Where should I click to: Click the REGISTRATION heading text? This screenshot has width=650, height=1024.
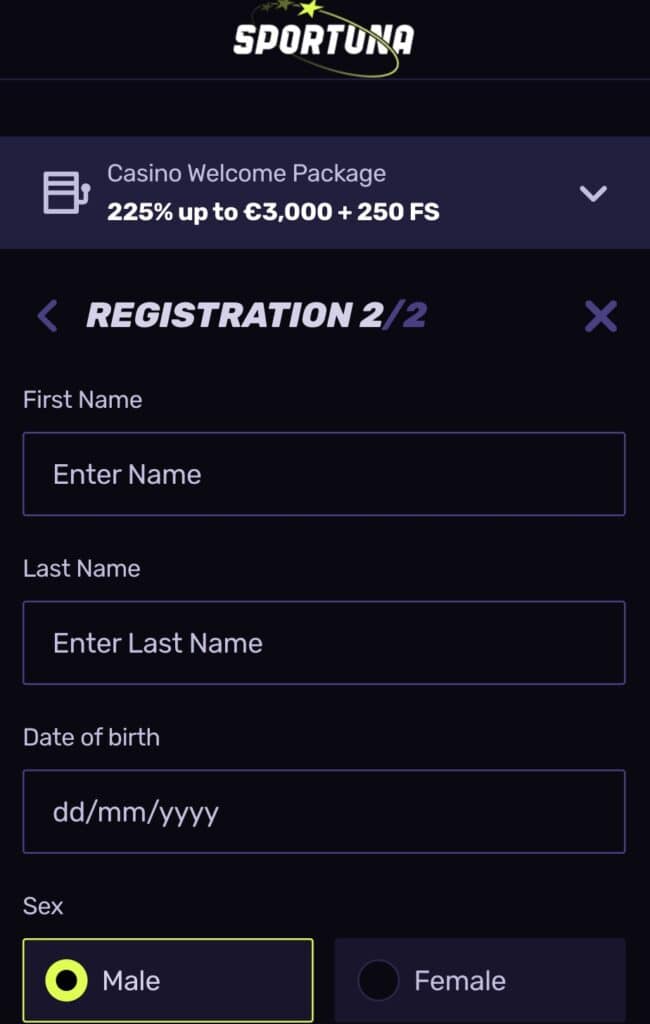tap(219, 315)
